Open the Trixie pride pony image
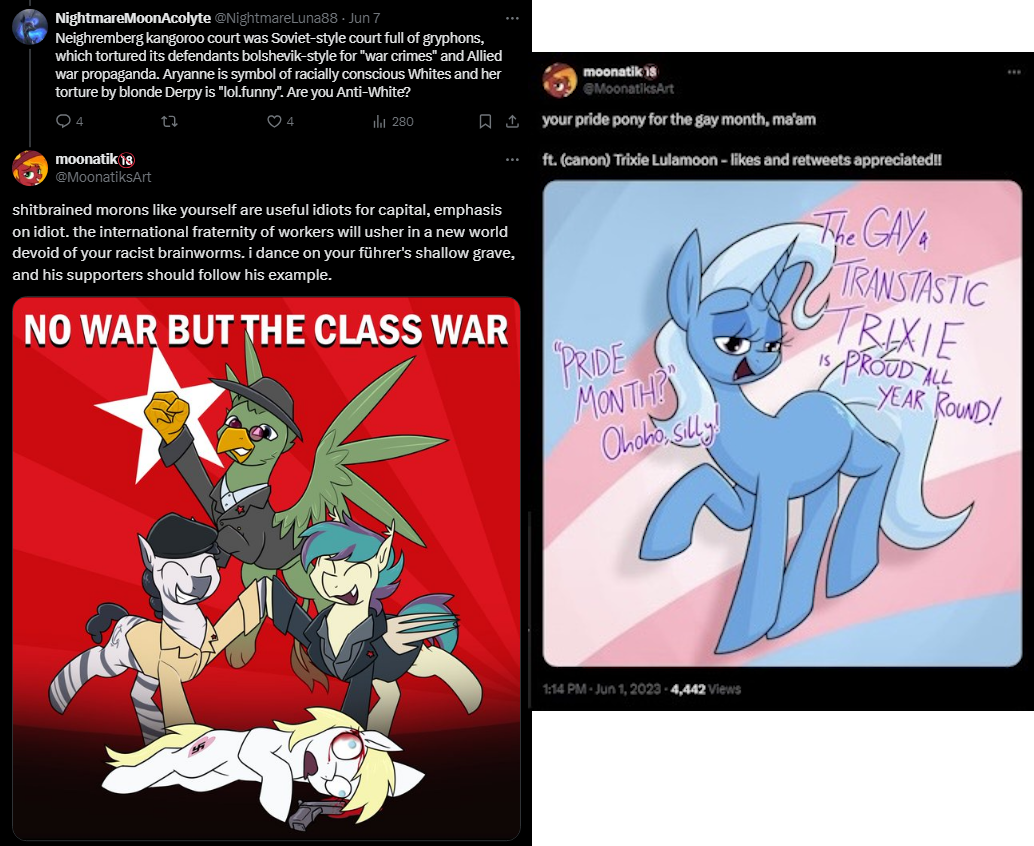The height and width of the screenshot is (846, 1034). [782, 423]
